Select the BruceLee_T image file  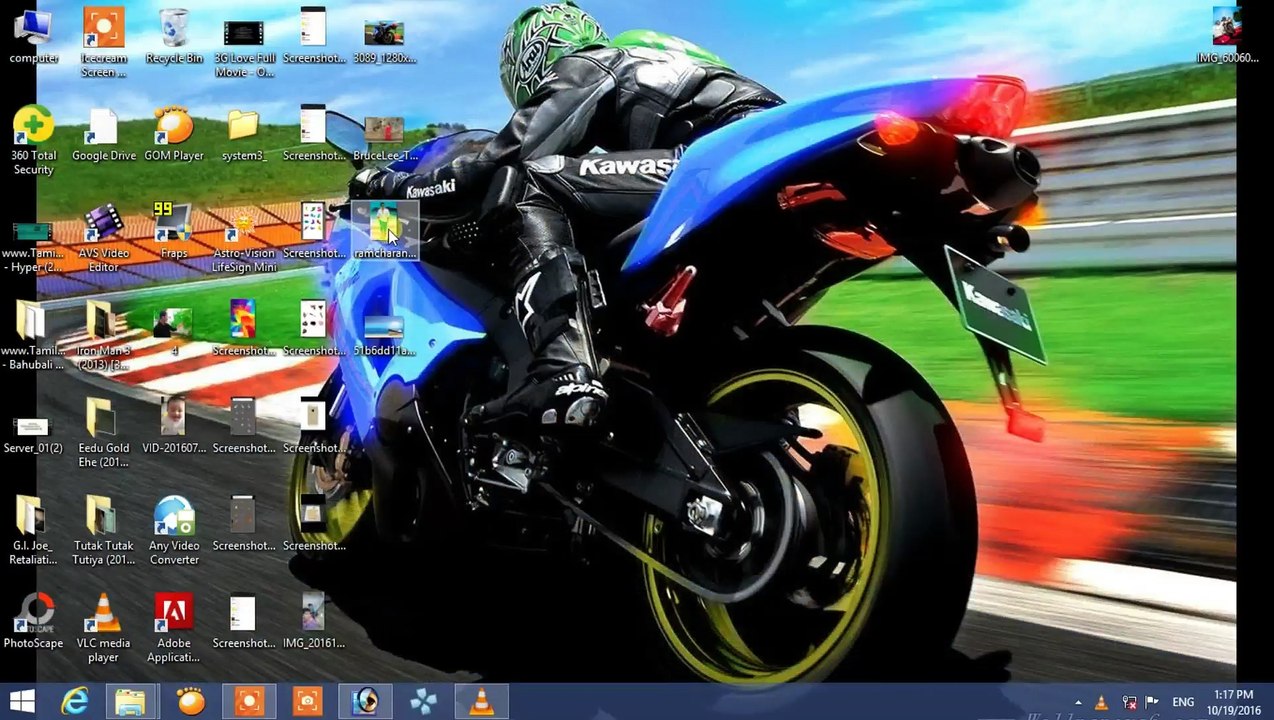(x=383, y=138)
